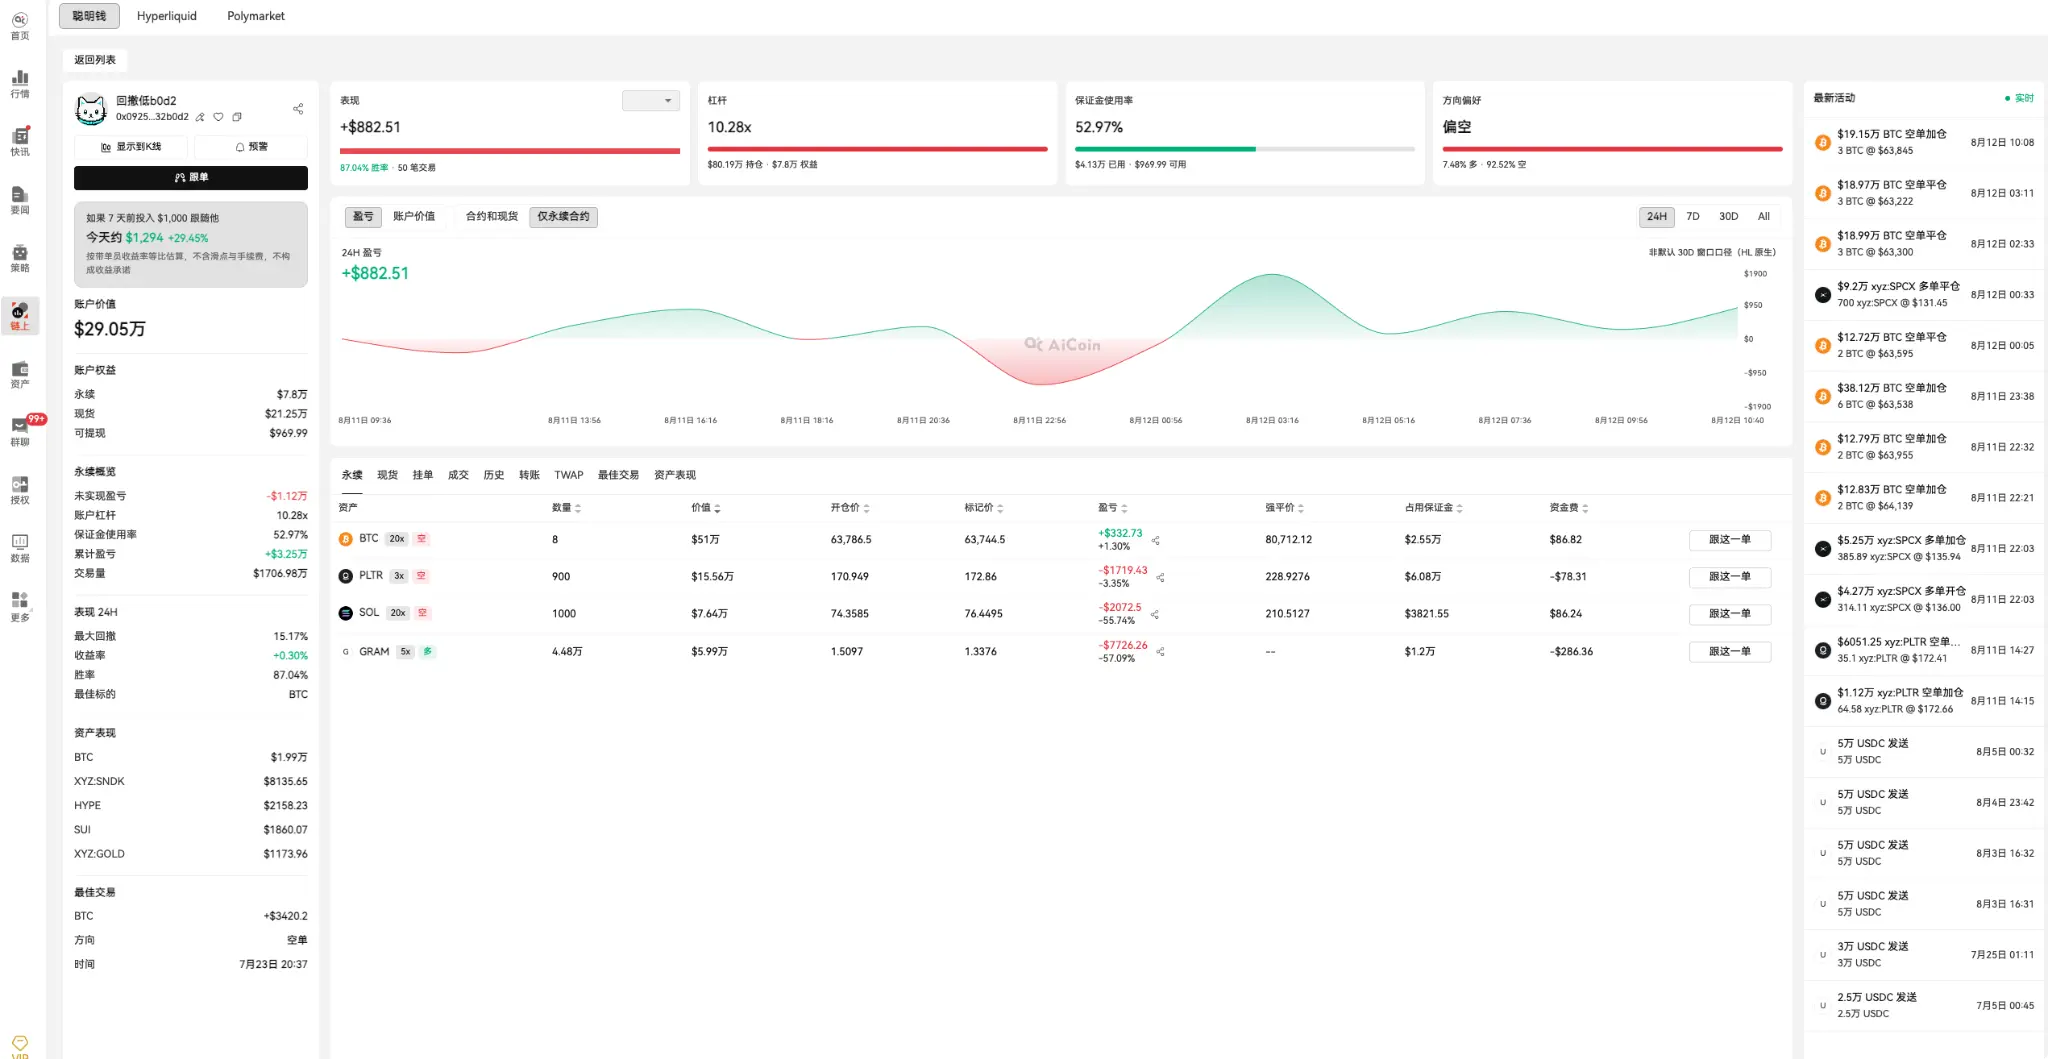
Task: Click the VIP icon at sidebar bottom
Action: point(20,1046)
